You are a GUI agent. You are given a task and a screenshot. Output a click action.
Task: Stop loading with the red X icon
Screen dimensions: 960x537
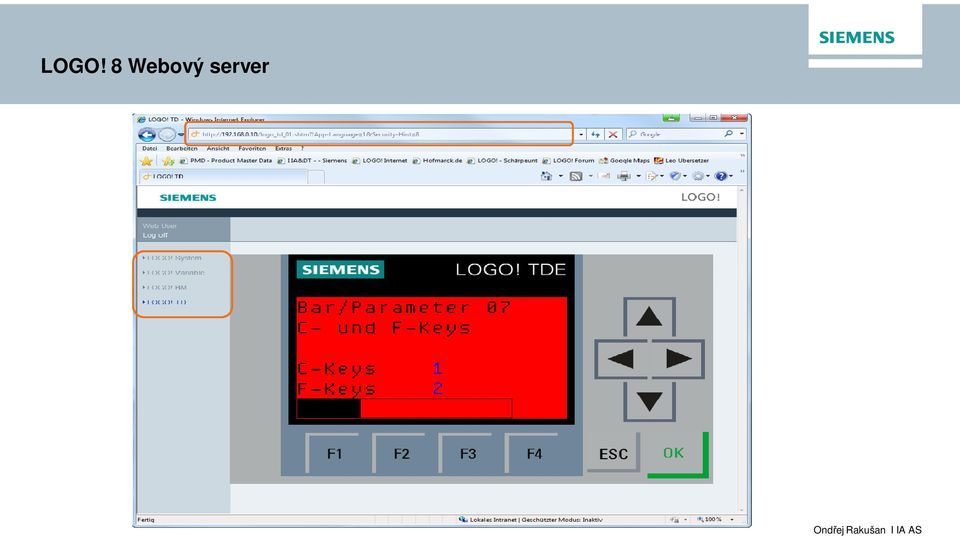[x=612, y=134]
